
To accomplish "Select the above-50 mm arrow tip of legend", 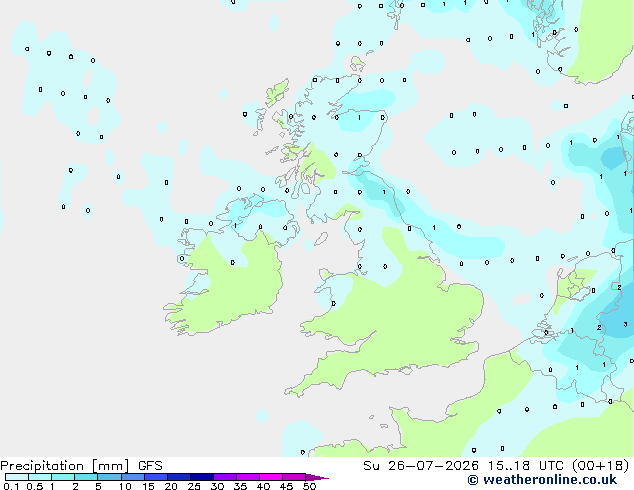I will pos(317,477).
